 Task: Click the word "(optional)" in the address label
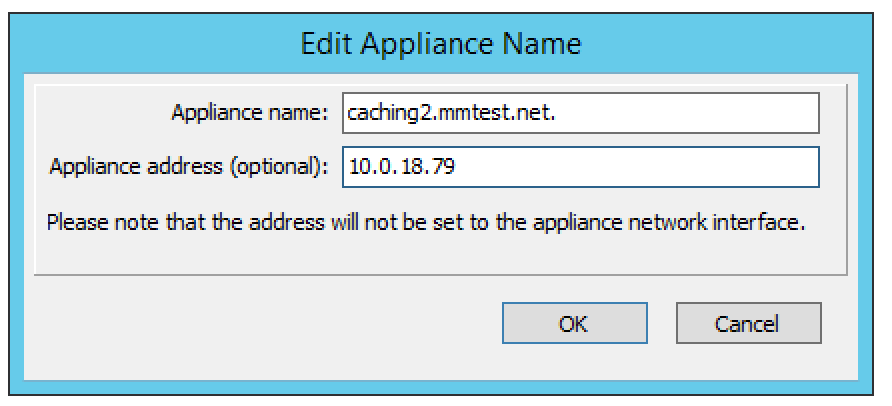(279, 167)
